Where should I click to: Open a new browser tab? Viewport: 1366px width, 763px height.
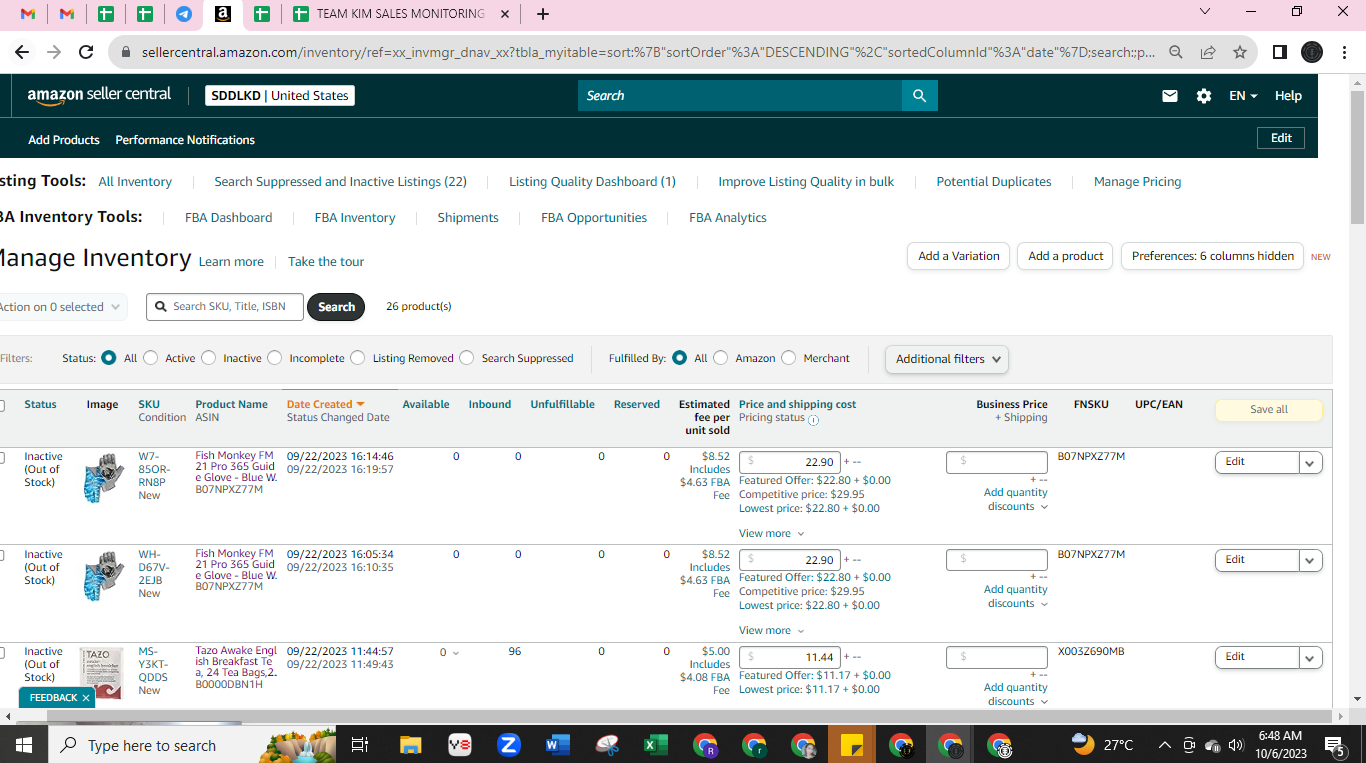(x=543, y=14)
